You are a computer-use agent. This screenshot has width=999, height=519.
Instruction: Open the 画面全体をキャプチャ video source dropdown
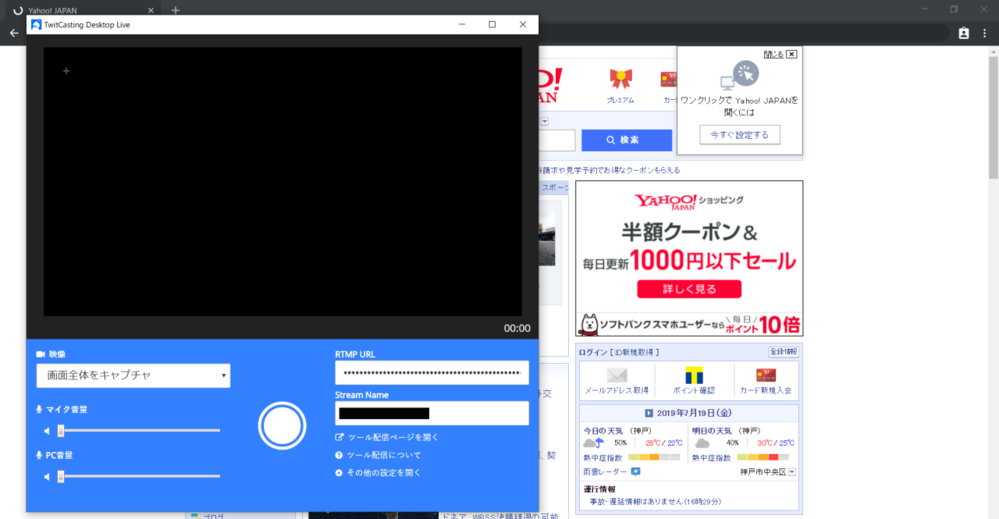click(x=133, y=376)
